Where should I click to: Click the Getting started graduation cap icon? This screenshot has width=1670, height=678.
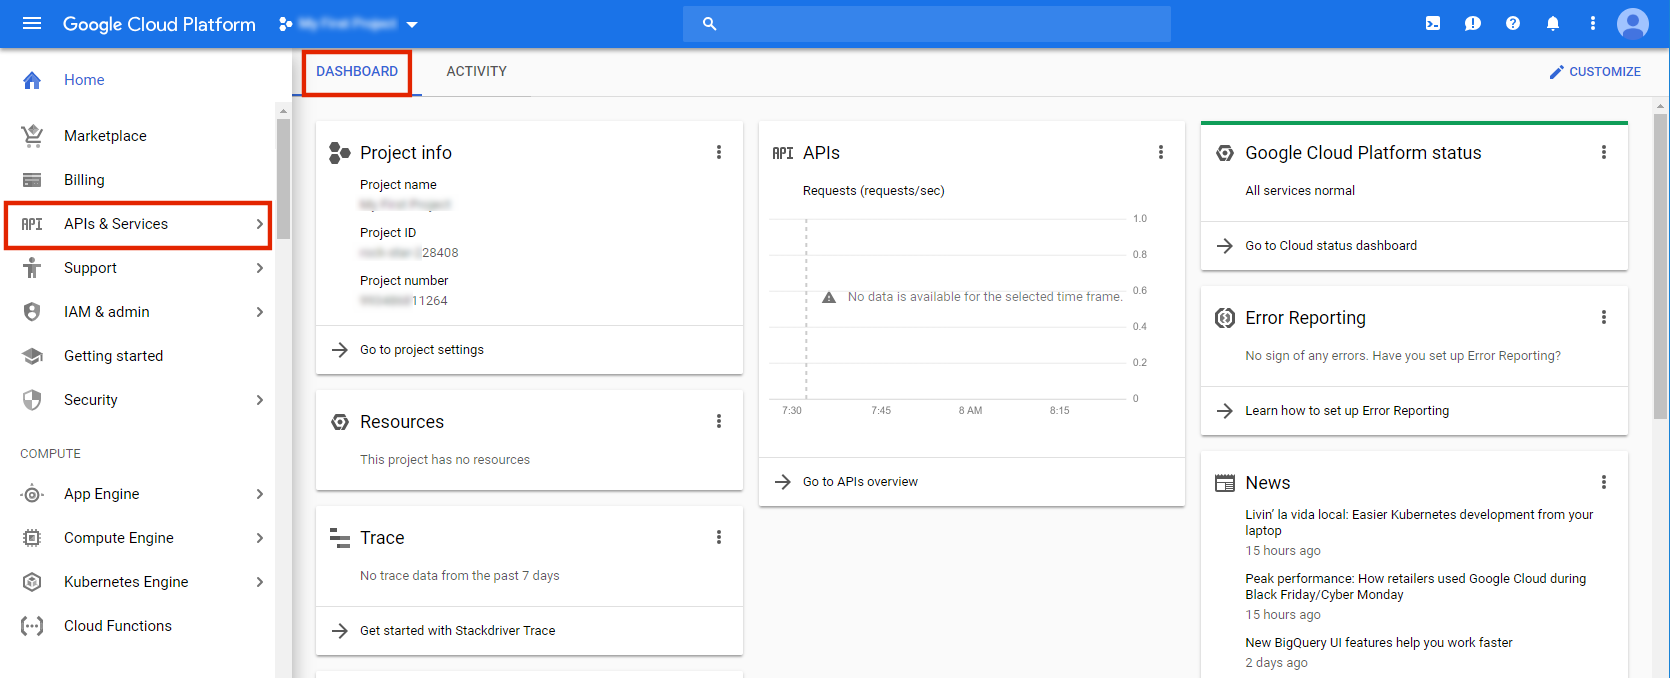[32, 356]
